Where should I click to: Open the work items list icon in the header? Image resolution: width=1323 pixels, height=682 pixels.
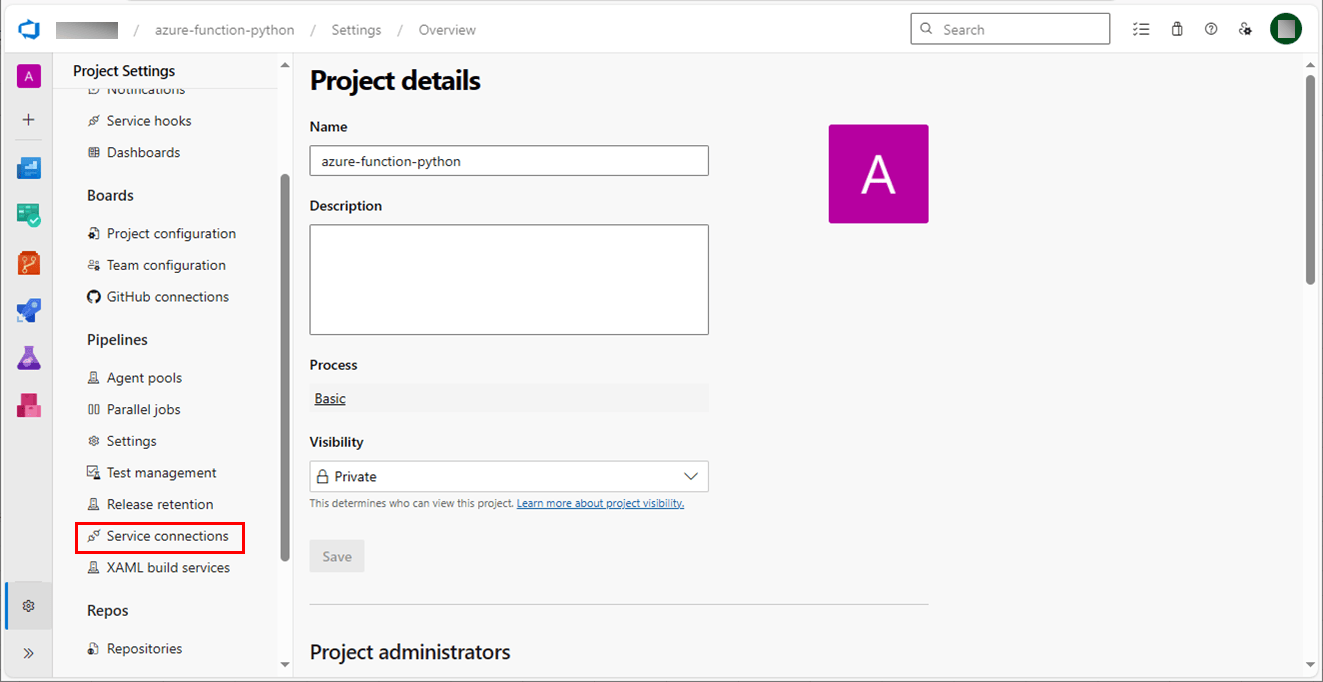pos(1141,29)
